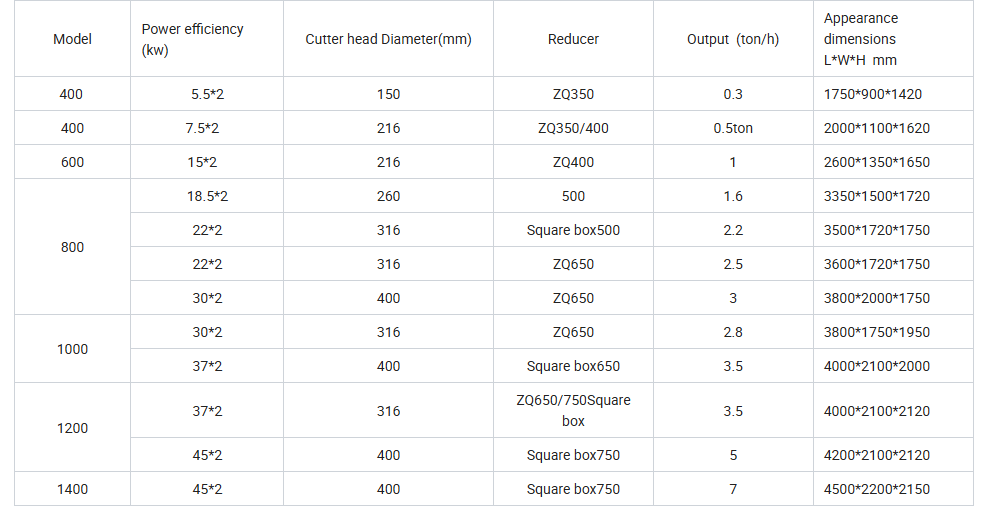
Task: Select the model 1400 cell
Action: click(x=72, y=489)
